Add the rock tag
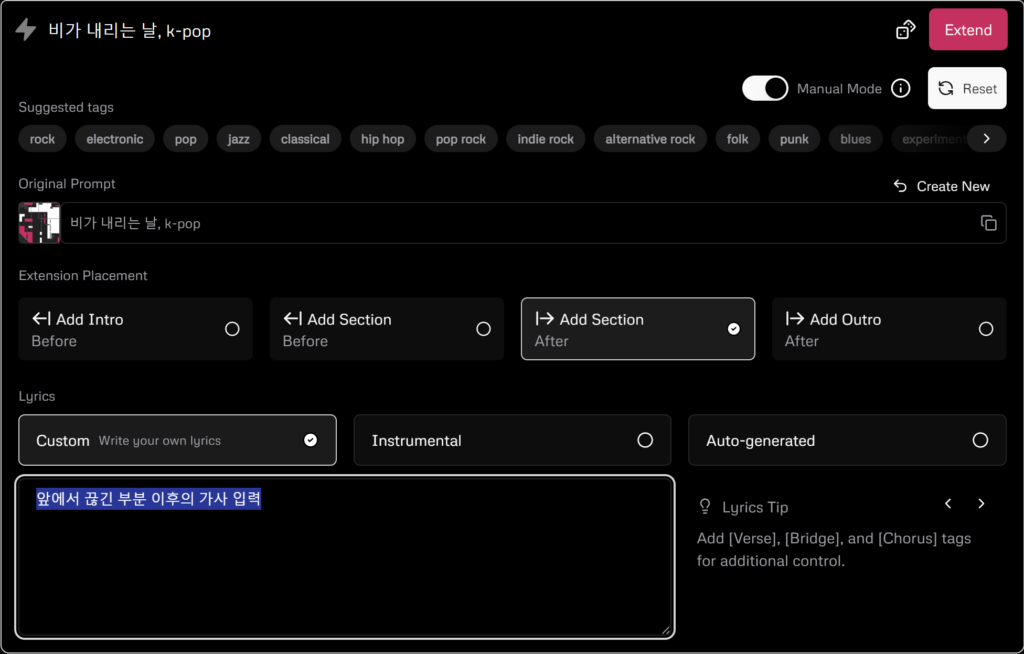This screenshot has height=654, width=1024. pos(42,139)
